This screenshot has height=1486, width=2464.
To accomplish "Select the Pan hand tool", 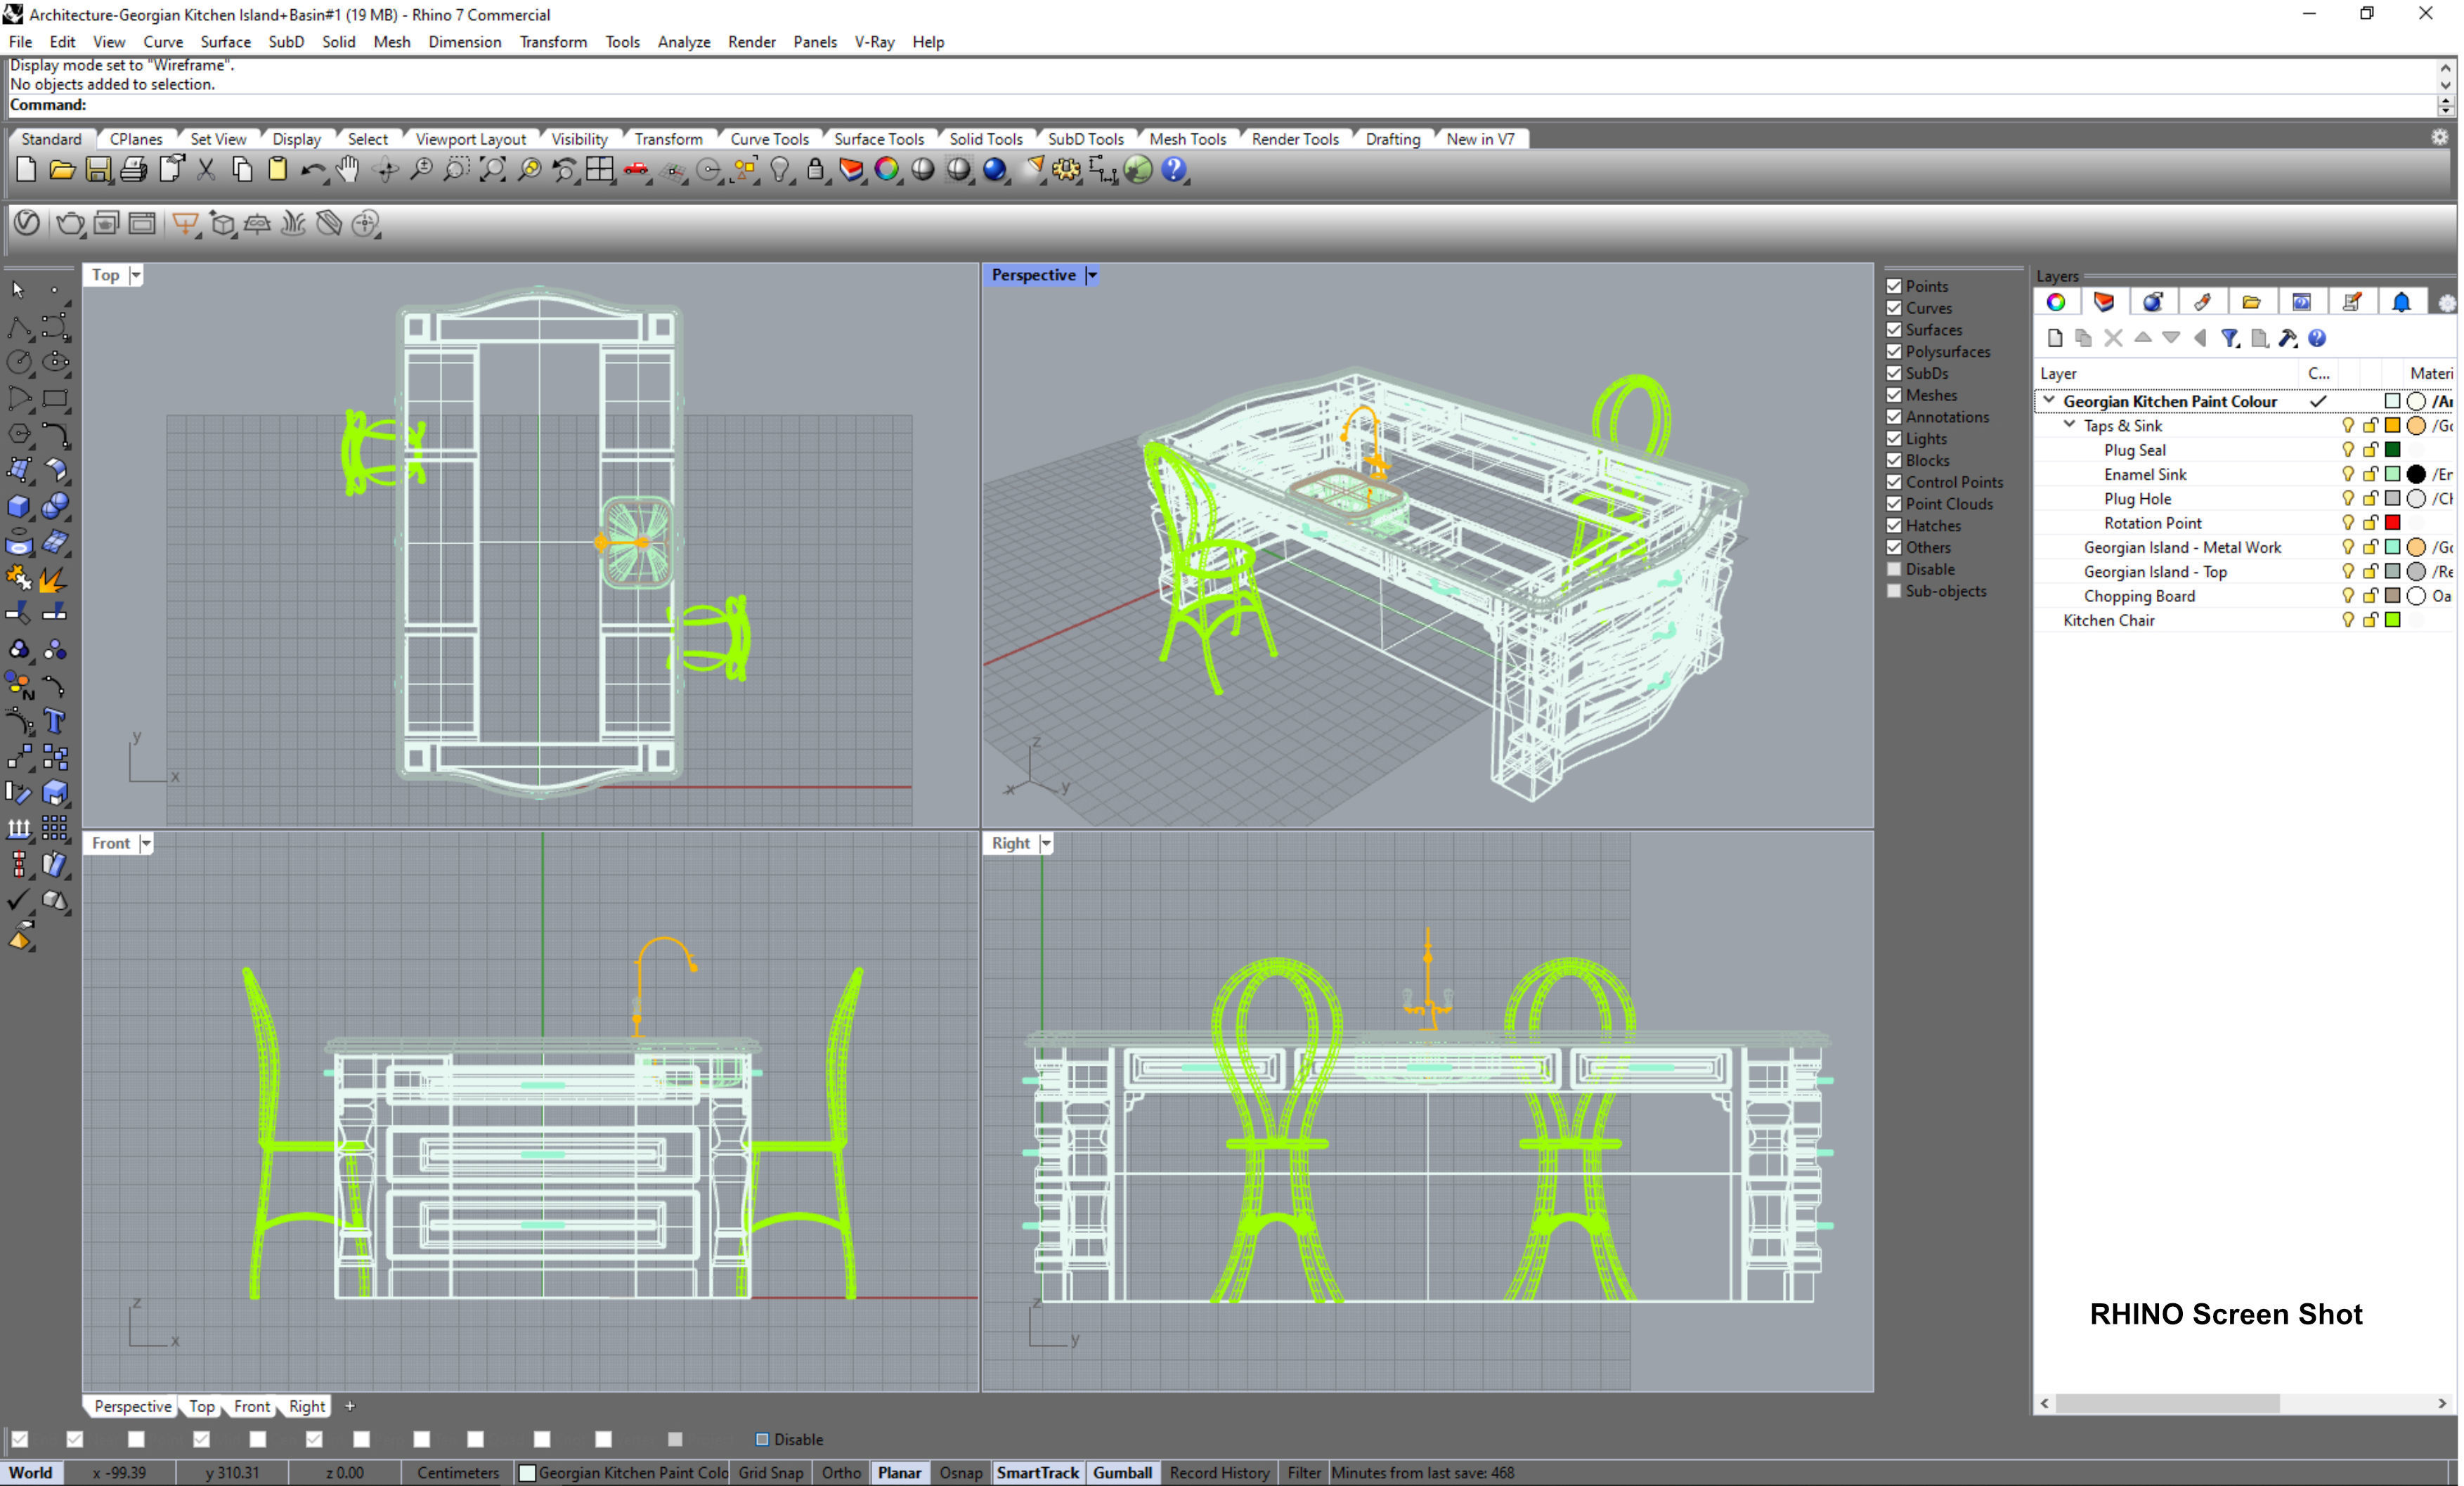I will pyautogui.click(x=348, y=170).
